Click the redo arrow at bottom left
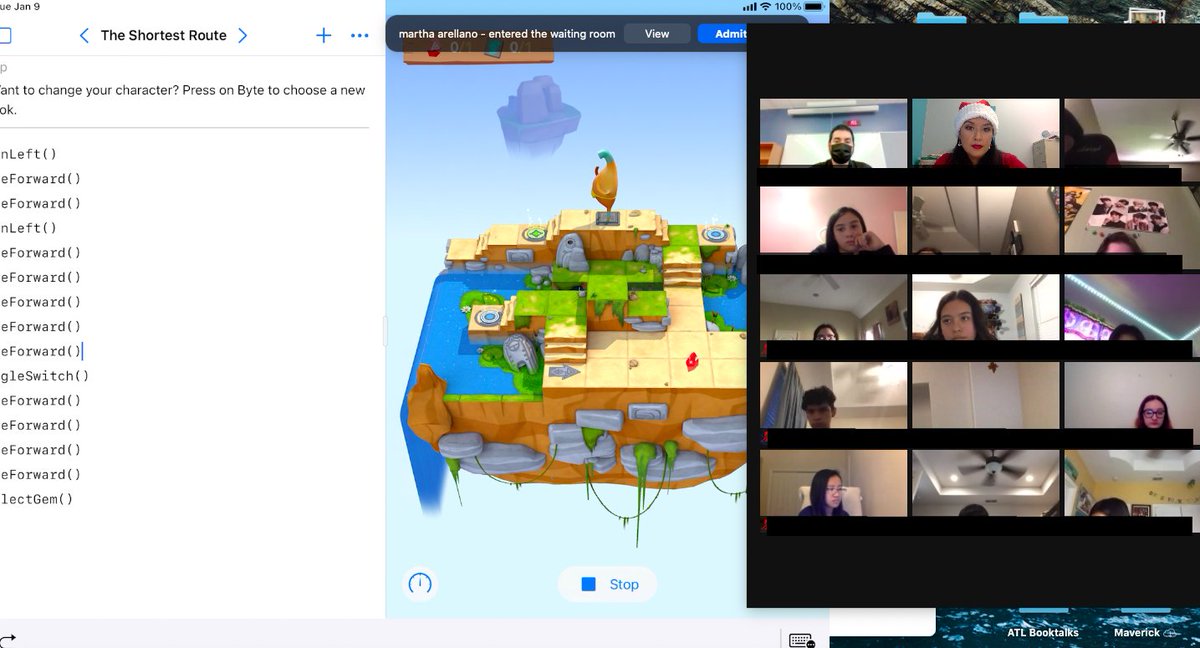The image size is (1200, 648). pos(8,640)
